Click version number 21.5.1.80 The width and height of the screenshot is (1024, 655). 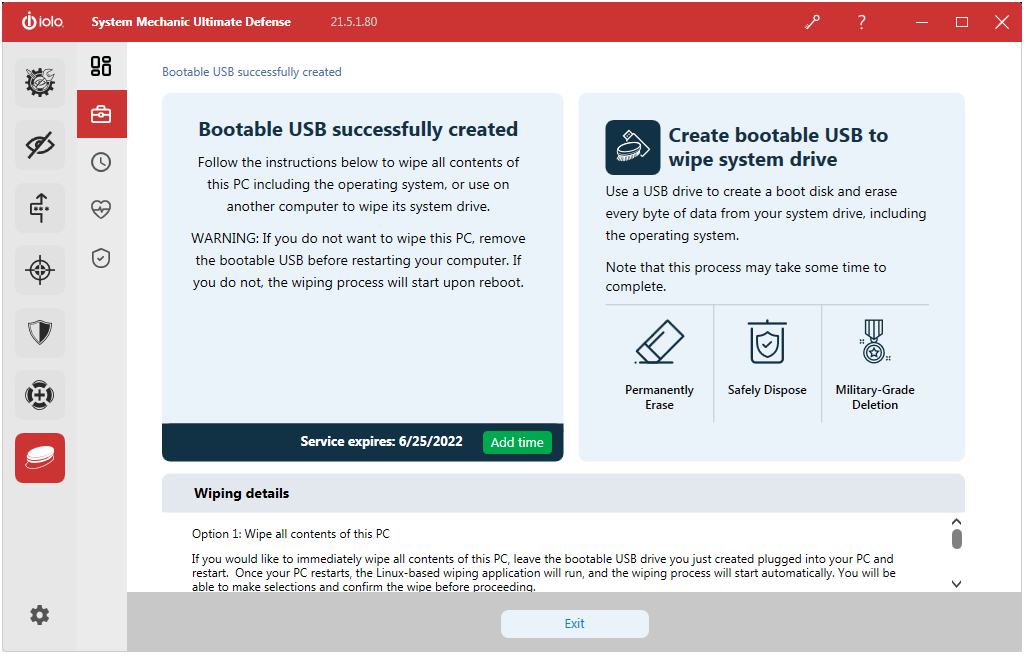click(353, 22)
